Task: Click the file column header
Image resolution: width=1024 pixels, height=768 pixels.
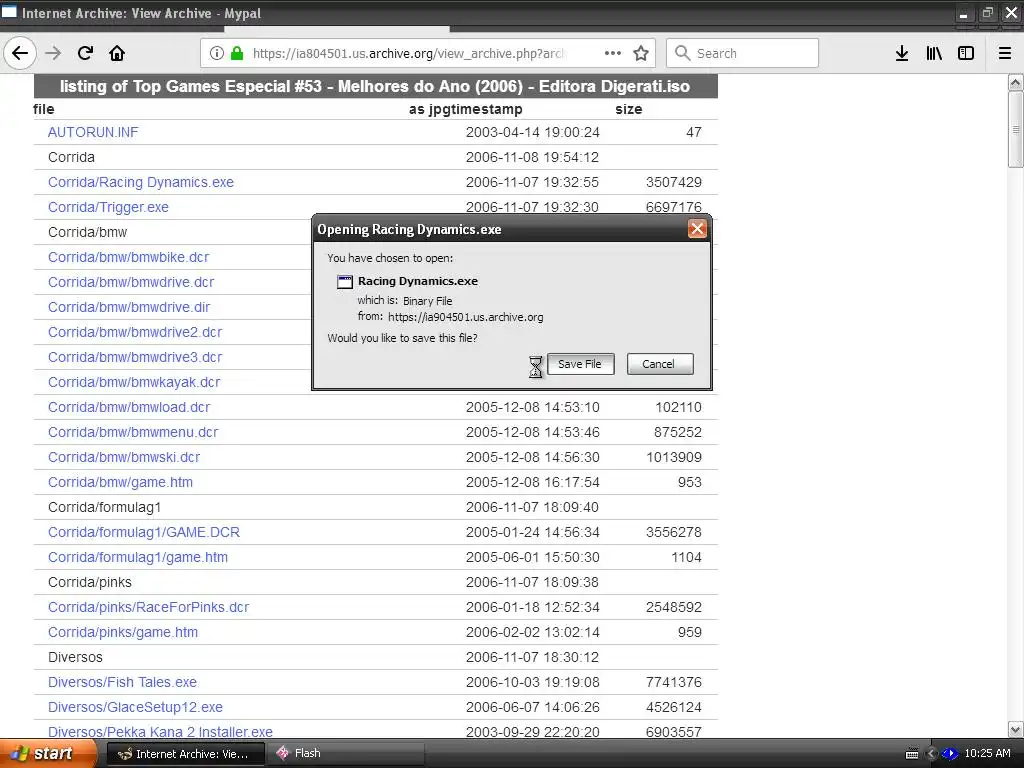Action: [44, 109]
